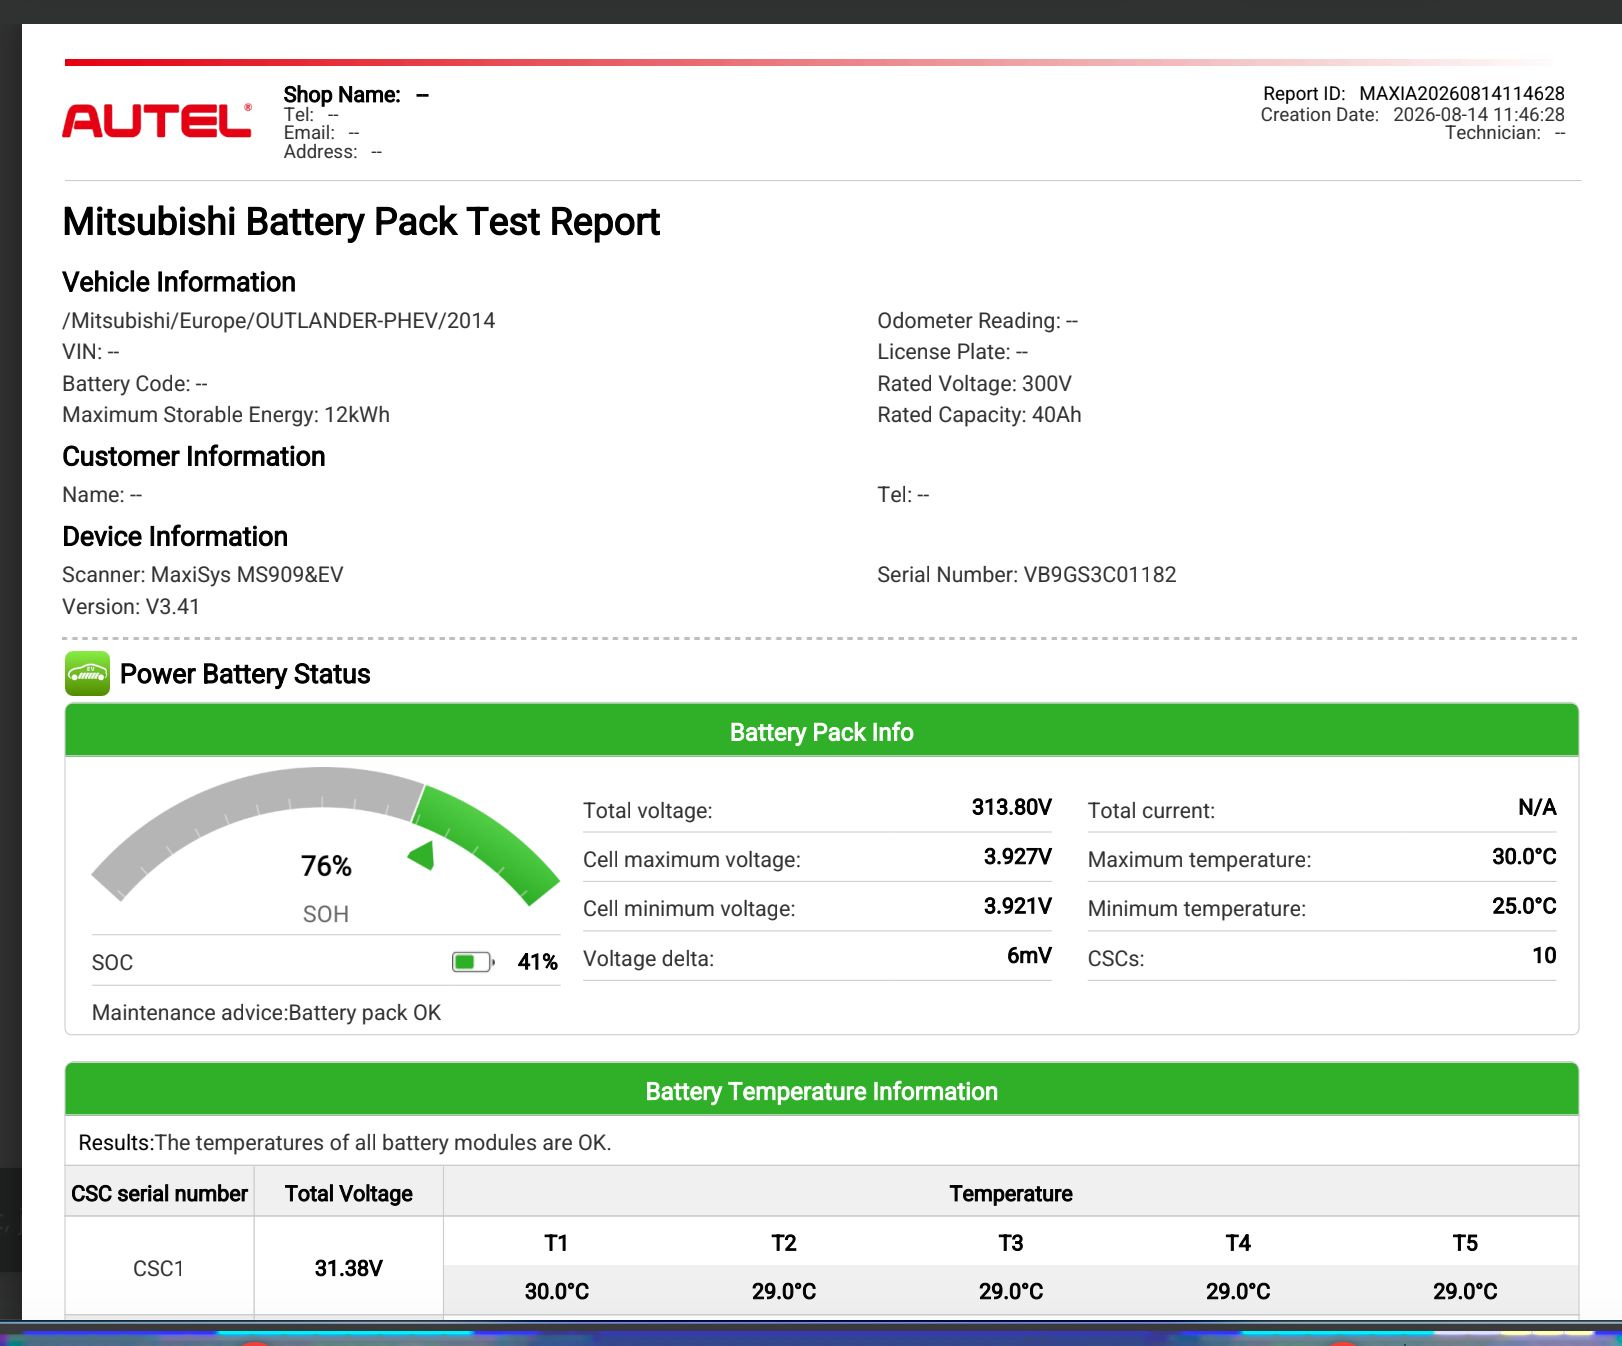Image resolution: width=1622 pixels, height=1346 pixels.
Task: Click the Email line under Shop Name
Action: pos(321,133)
